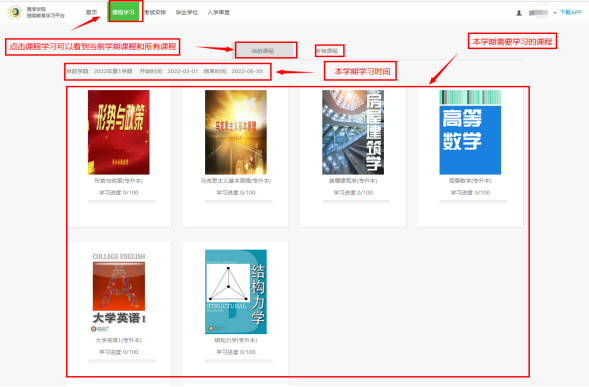589x387 pixels.
Task: Click the 开始时间 2022-03-01 text
Action: click(169, 71)
